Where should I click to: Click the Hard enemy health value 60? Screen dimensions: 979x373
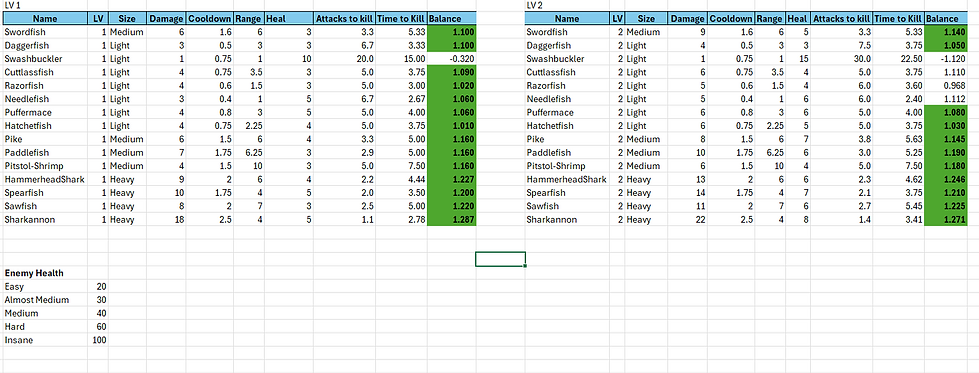(x=98, y=327)
